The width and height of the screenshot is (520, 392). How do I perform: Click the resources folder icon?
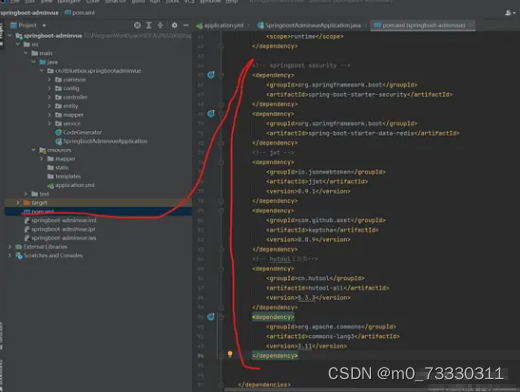pyautogui.click(x=43, y=150)
